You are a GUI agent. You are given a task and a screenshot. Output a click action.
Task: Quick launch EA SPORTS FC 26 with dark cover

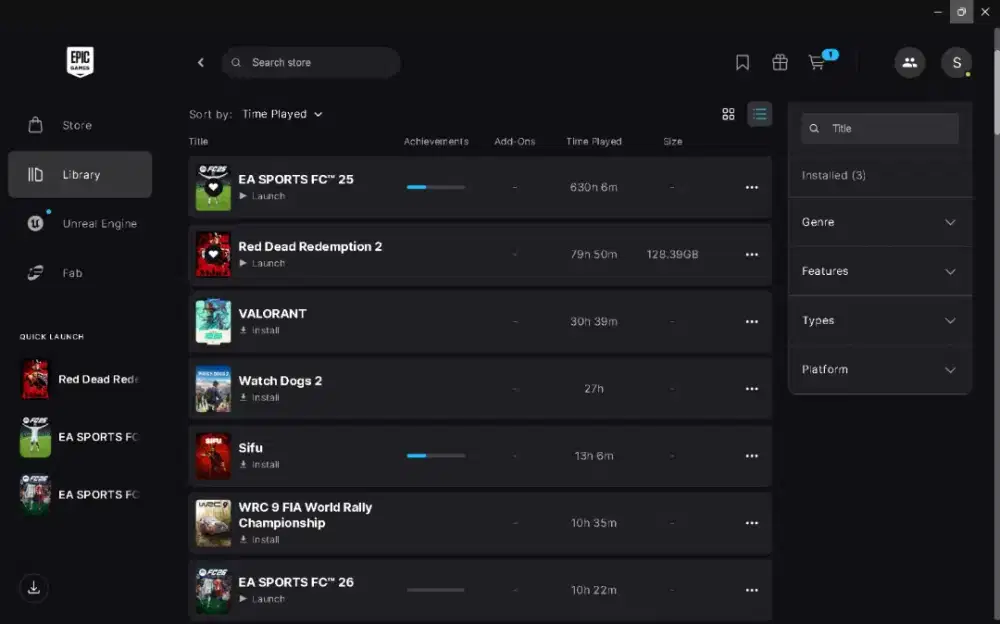[80, 494]
